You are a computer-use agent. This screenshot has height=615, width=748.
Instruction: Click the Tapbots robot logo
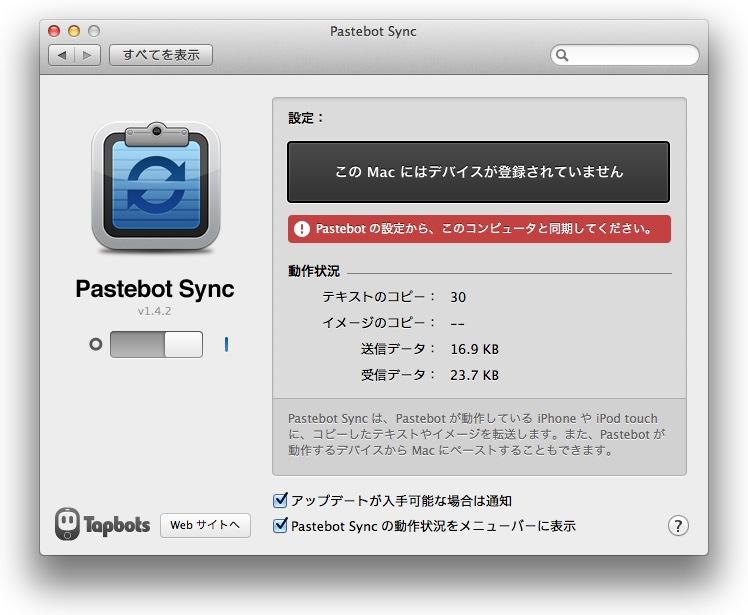point(68,524)
